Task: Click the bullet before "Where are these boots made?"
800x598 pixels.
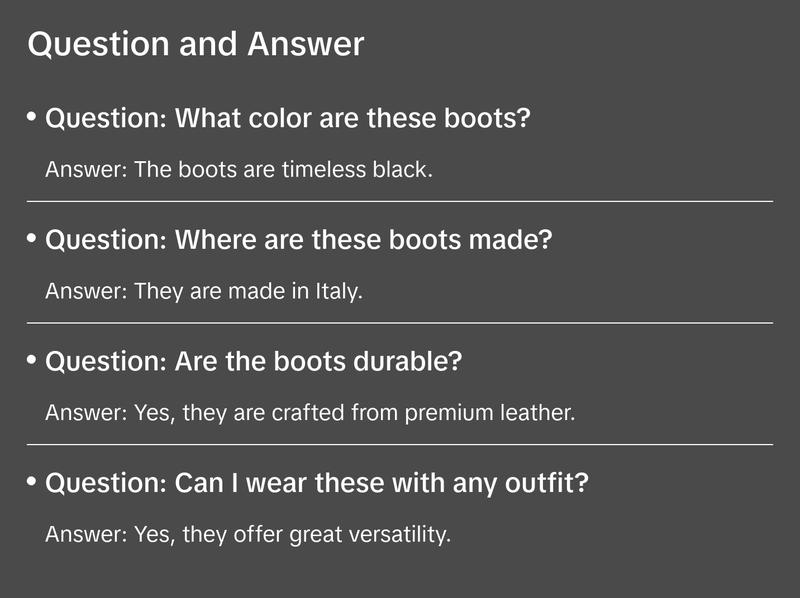Action: click(32, 239)
